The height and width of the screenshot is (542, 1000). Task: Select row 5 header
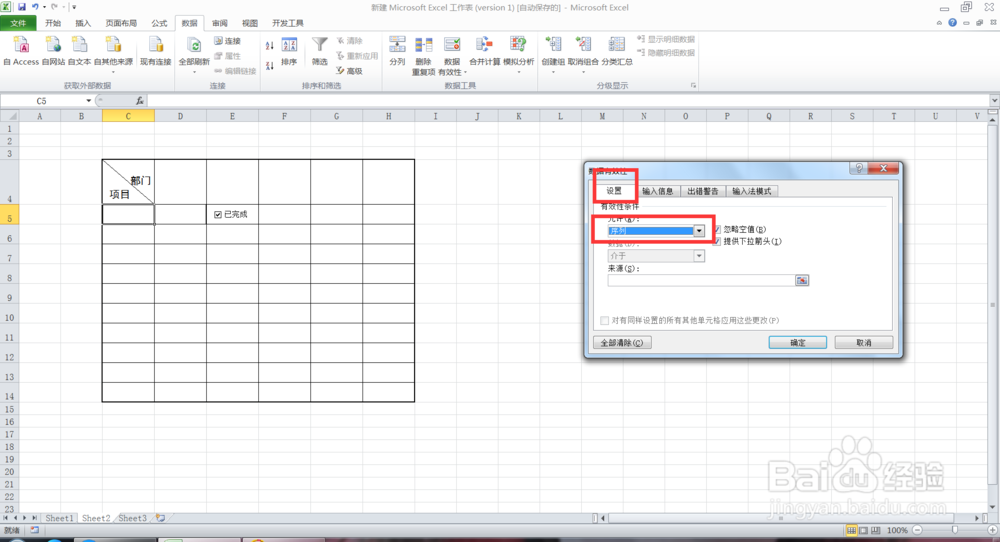point(9,215)
